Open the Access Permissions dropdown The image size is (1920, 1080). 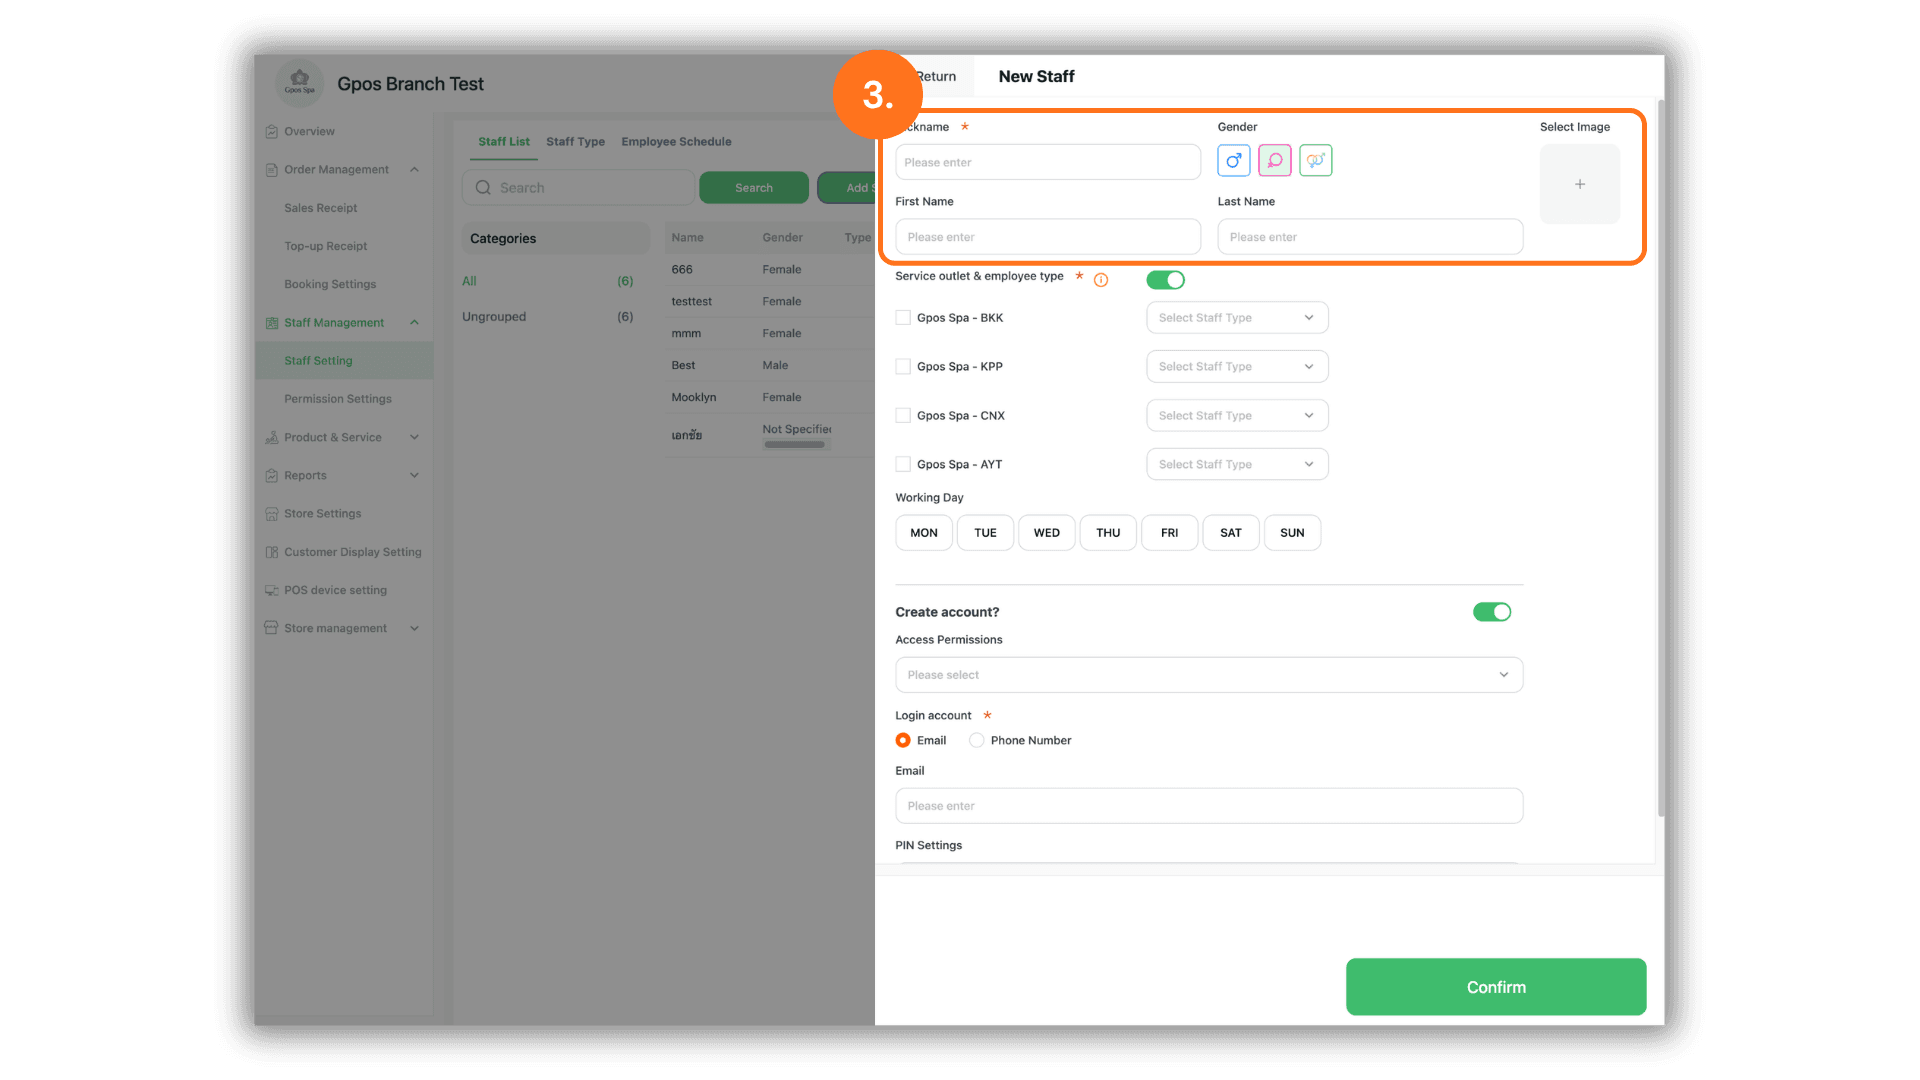tap(1209, 675)
